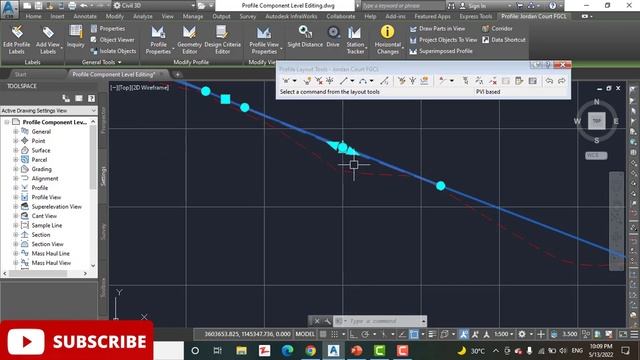The width and height of the screenshot is (640, 360).
Task: Open the Inquiry tool
Action: (x=76, y=36)
